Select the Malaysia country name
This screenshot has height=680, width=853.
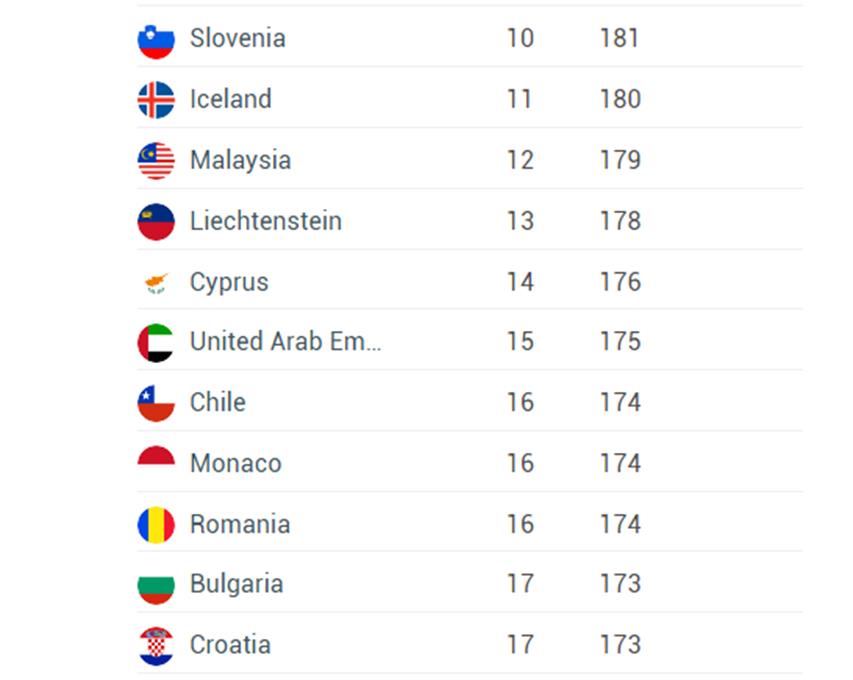point(240,160)
